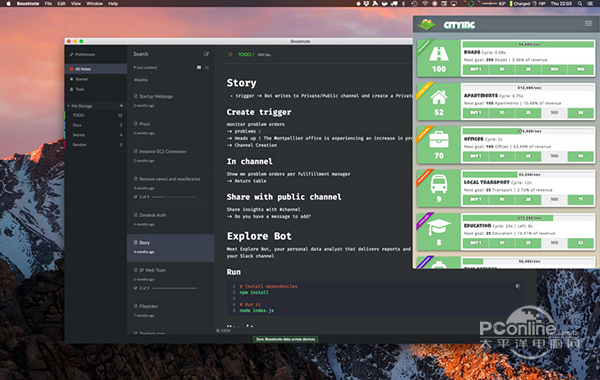Switch note list to compact view
Image resolution: width=600 pixels, height=380 pixels.
pos(207,67)
